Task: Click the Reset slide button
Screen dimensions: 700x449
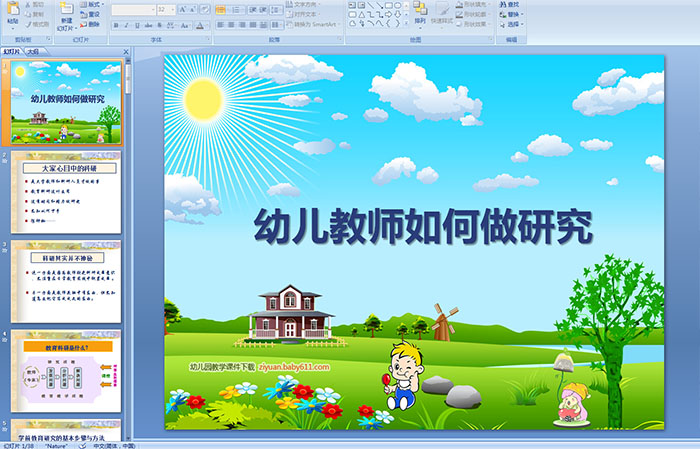Action: [90, 14]
